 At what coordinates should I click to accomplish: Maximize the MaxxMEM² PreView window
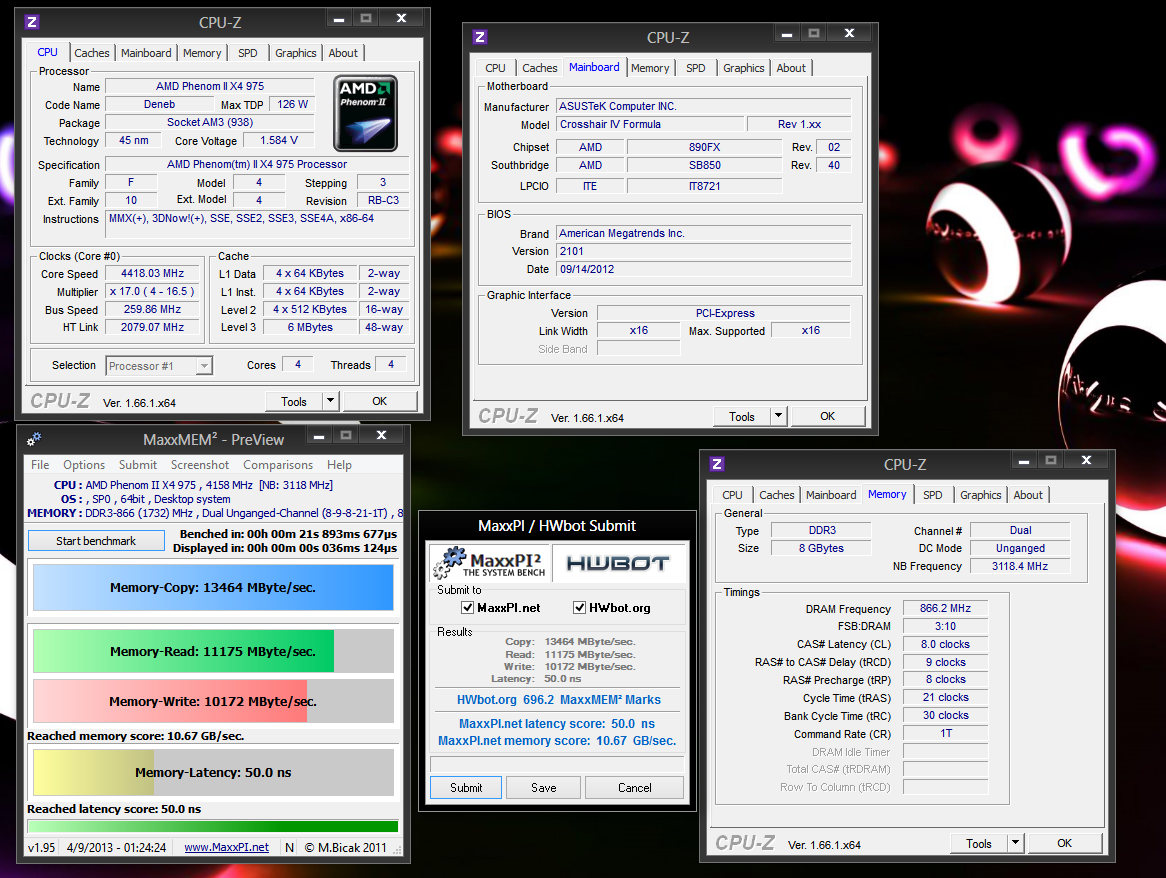pos(346,436)
